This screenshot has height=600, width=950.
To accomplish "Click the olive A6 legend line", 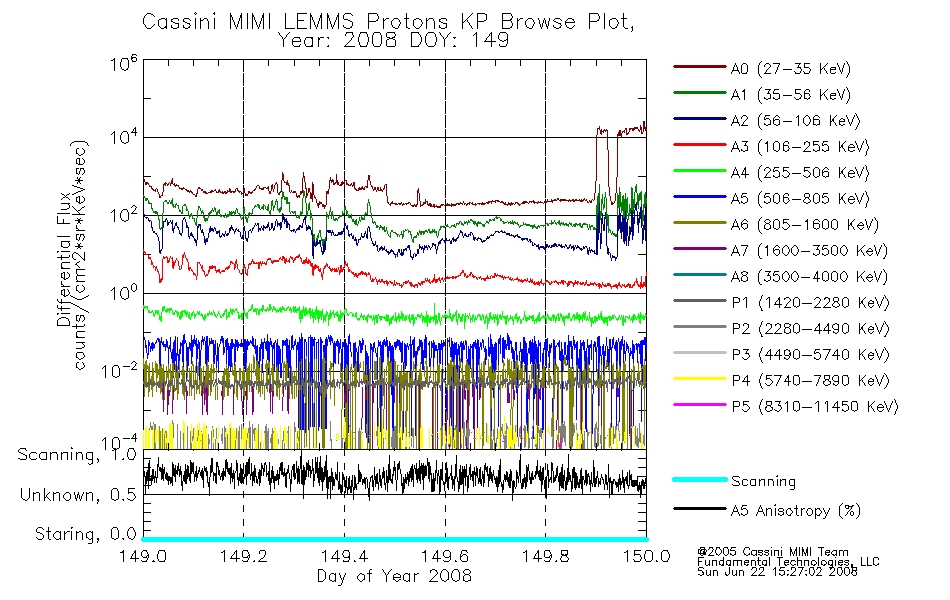I will pyautogui.click(x=700, y=222).
